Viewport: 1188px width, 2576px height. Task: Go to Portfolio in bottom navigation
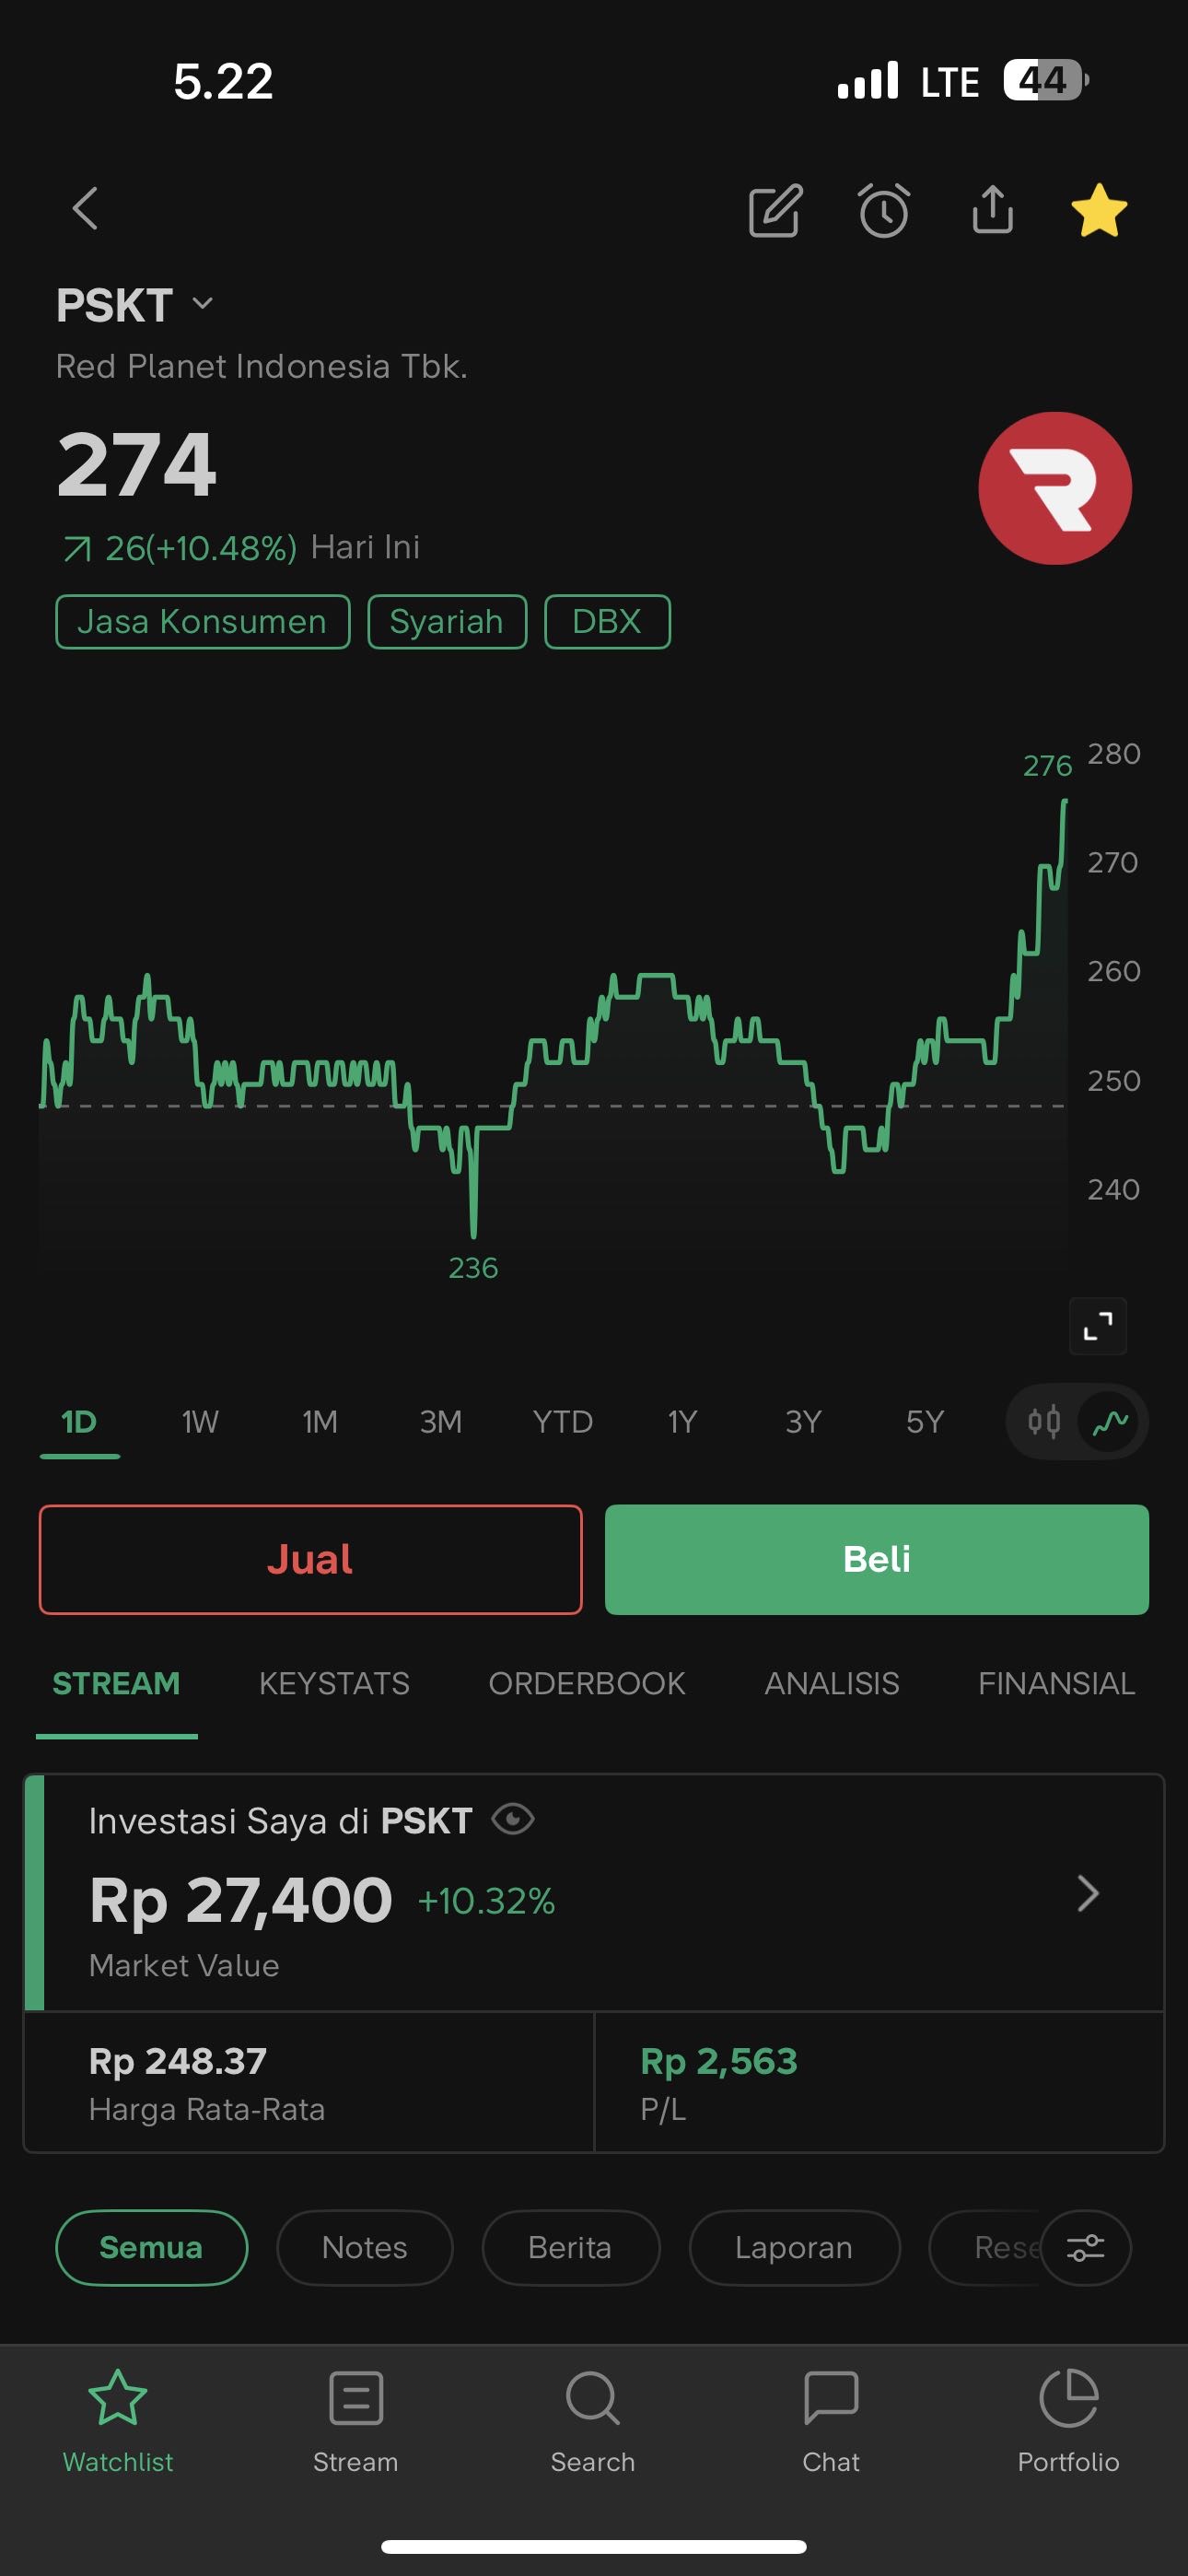point(1068,2419)
